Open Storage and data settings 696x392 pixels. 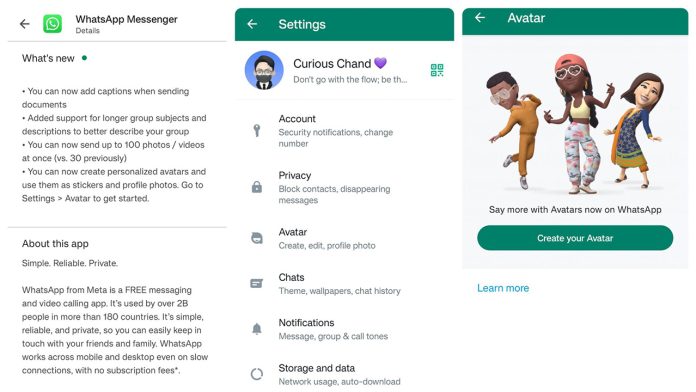pos(344,374)
